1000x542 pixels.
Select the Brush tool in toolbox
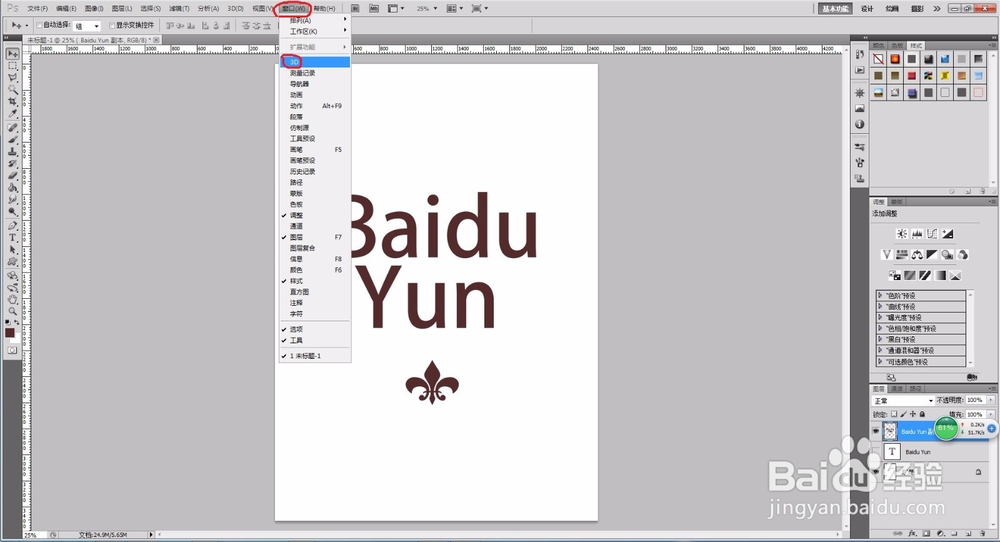[12, 140]
